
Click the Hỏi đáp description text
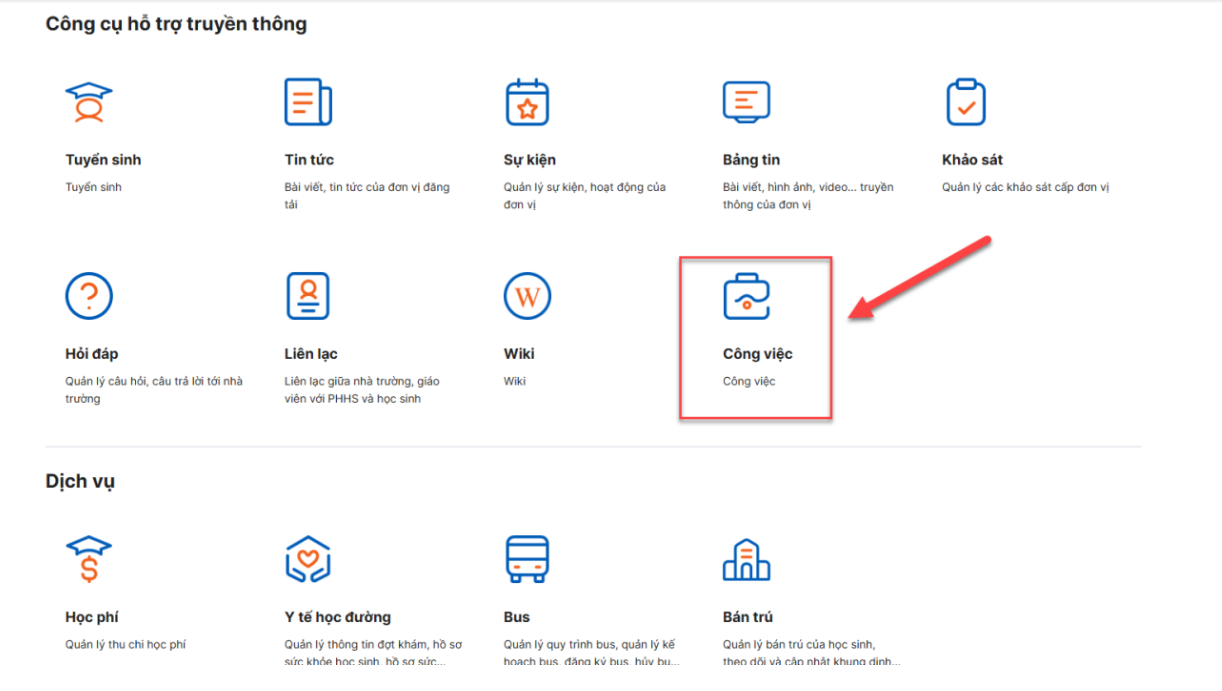(154, 390)
